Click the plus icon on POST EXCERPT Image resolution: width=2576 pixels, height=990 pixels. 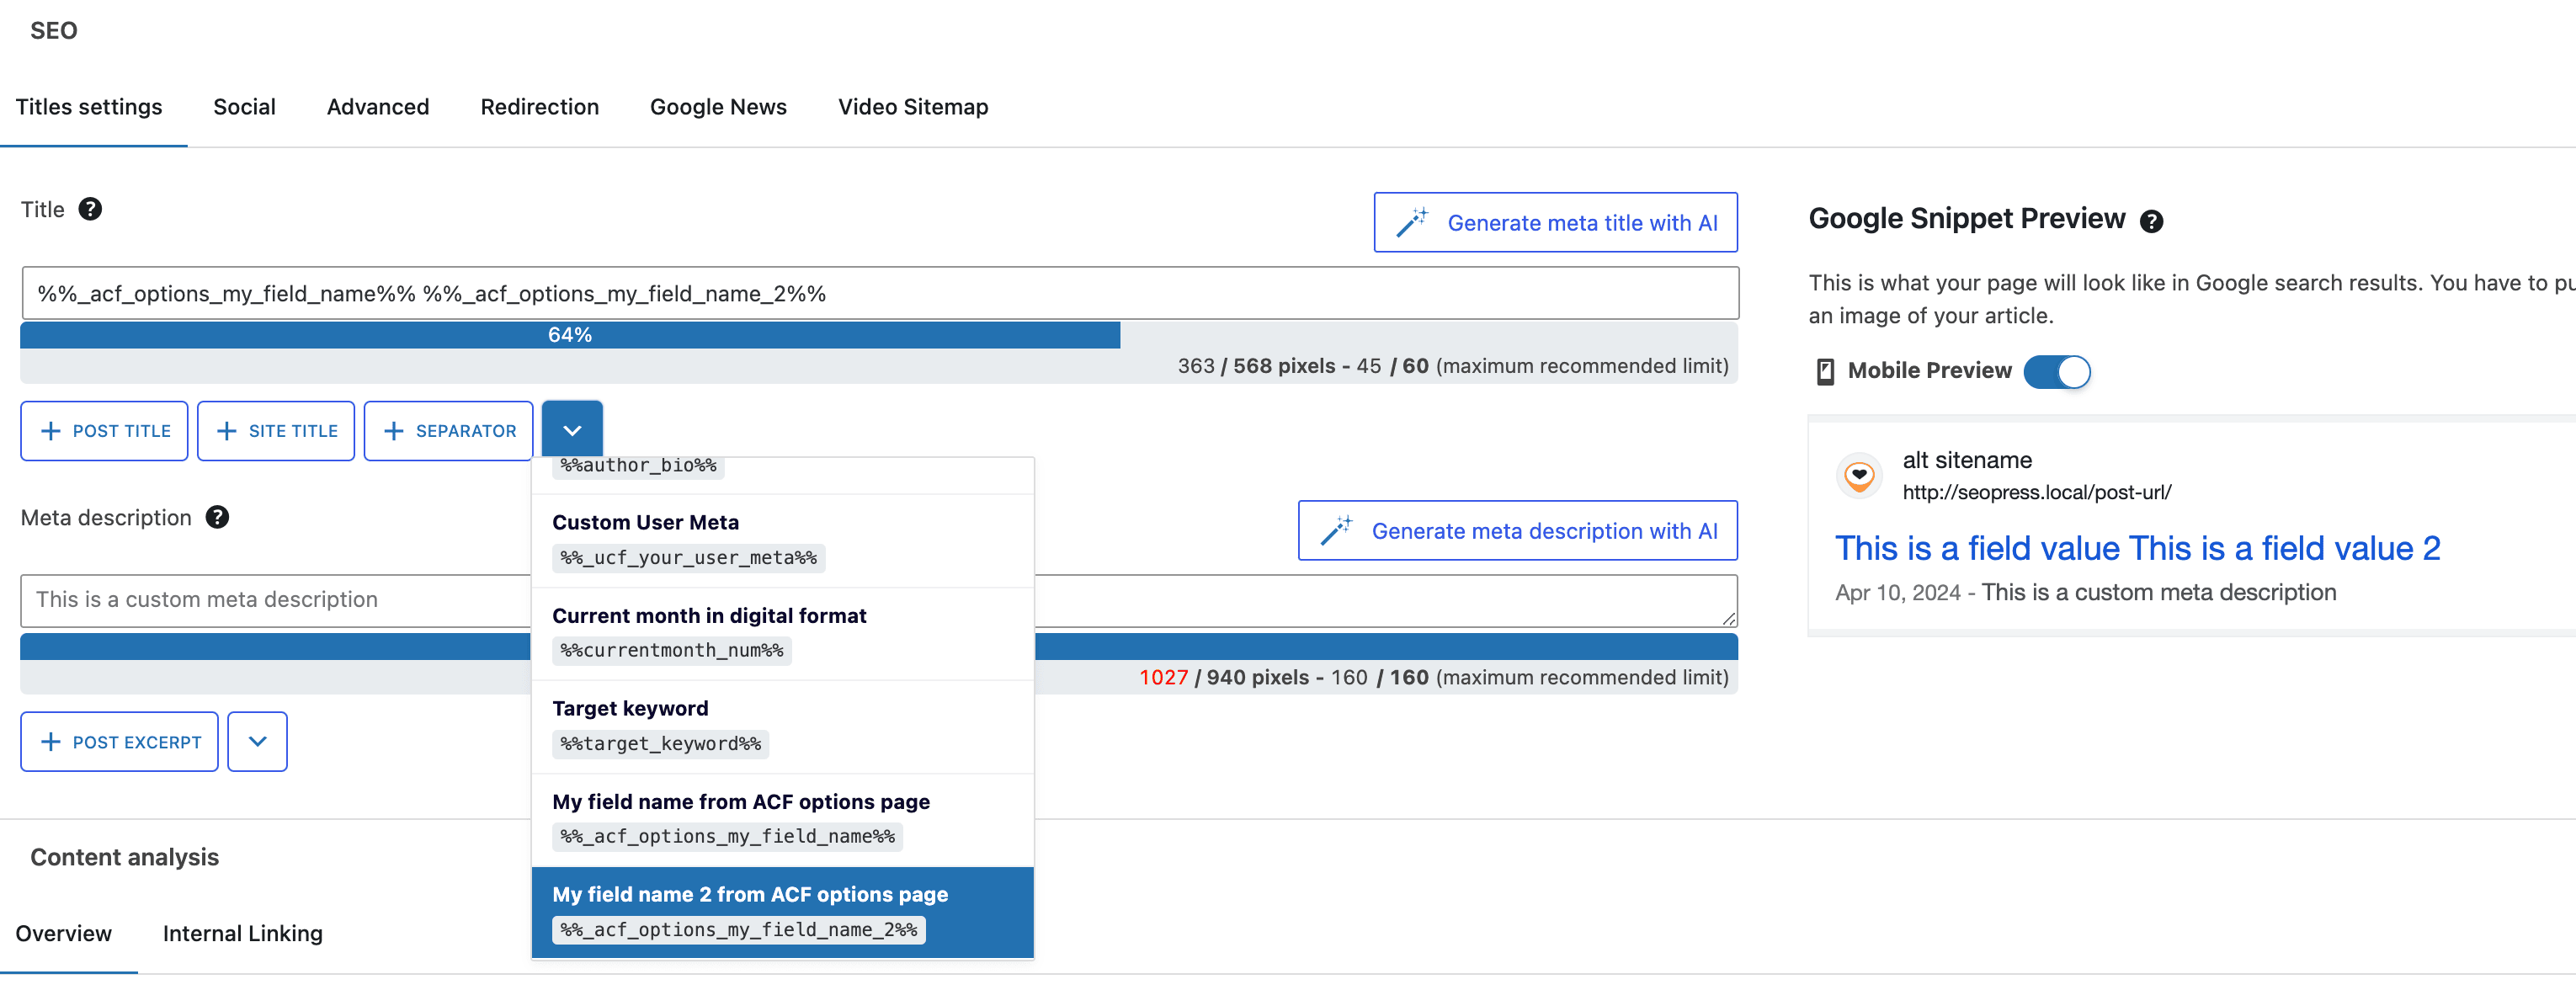click(51, 742)
